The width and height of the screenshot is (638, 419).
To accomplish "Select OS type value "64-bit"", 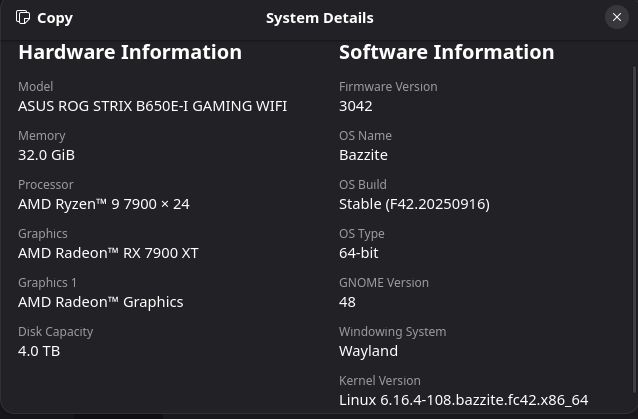I will 358,253.
